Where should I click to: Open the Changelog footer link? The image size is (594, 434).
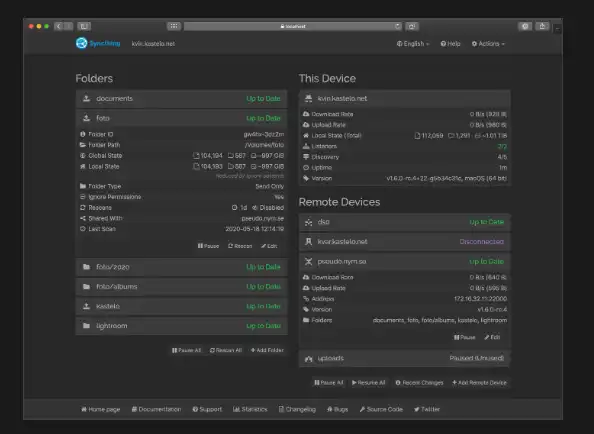click(297, 409)
